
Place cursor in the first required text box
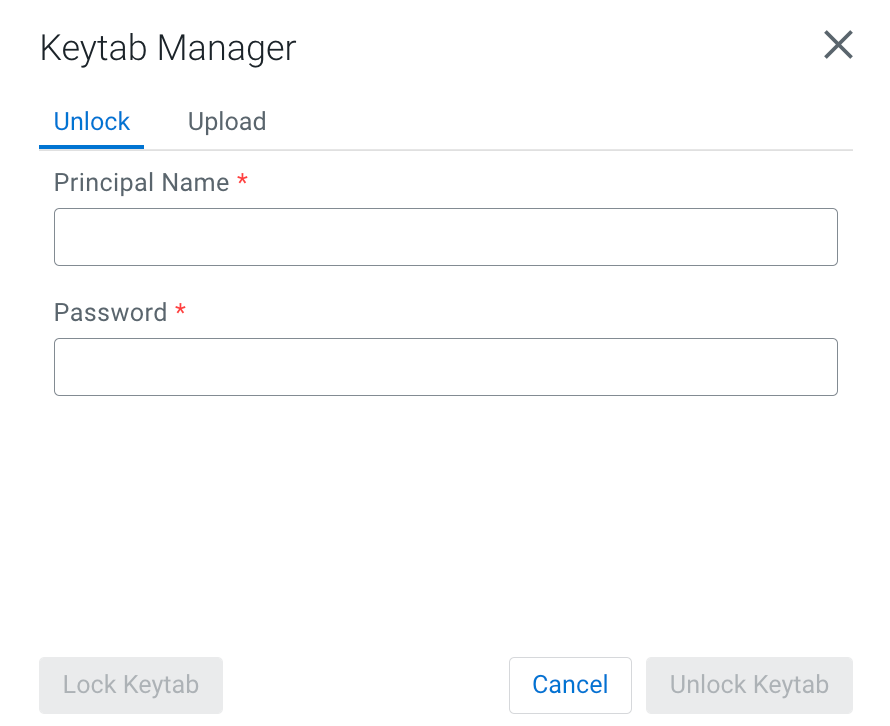445,237
